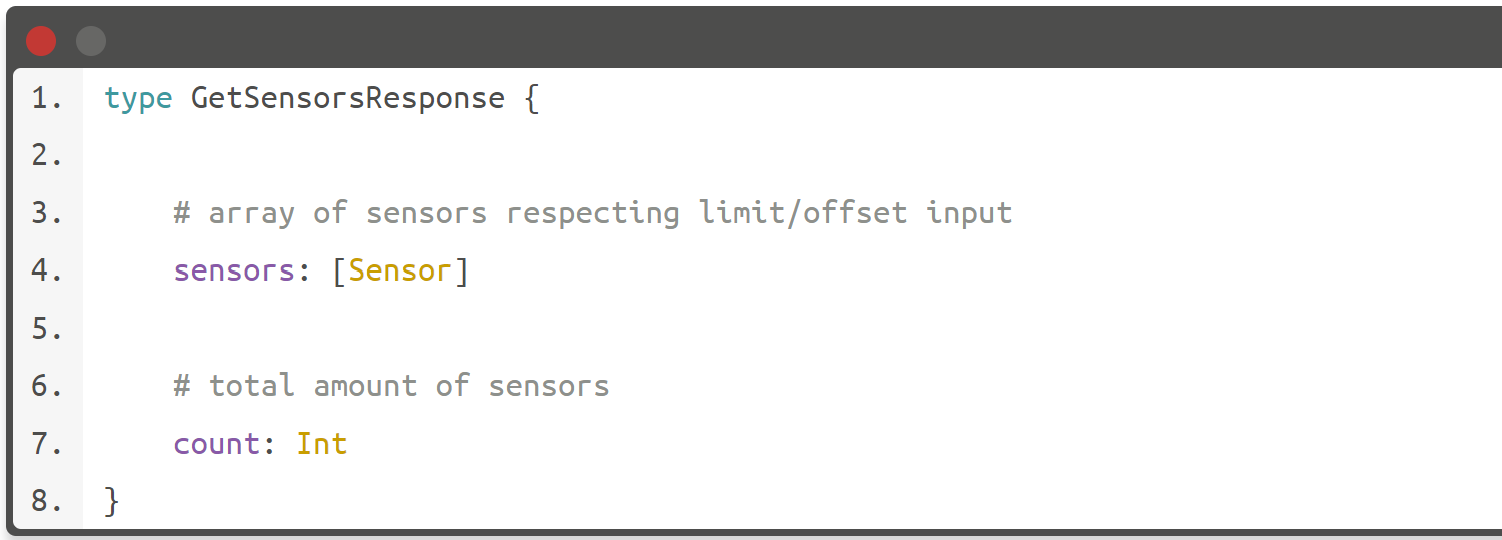The image size is (1502, 540).
Task: Click the 'sensors' field name
Action: coord(234,271)
